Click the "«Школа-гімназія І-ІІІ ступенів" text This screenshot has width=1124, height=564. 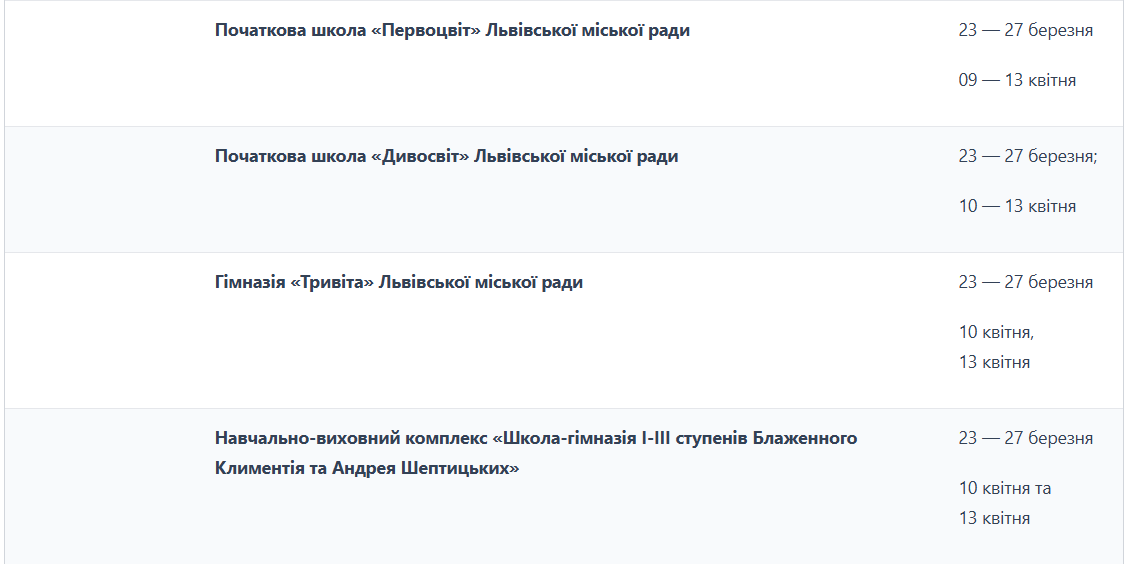pos(619,438)
